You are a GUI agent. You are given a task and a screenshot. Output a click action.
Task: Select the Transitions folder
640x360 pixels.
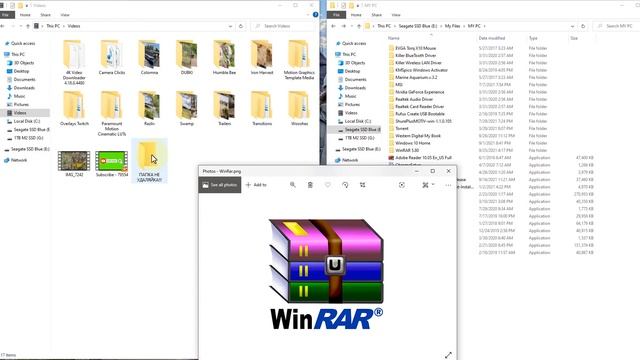point(262,109)
